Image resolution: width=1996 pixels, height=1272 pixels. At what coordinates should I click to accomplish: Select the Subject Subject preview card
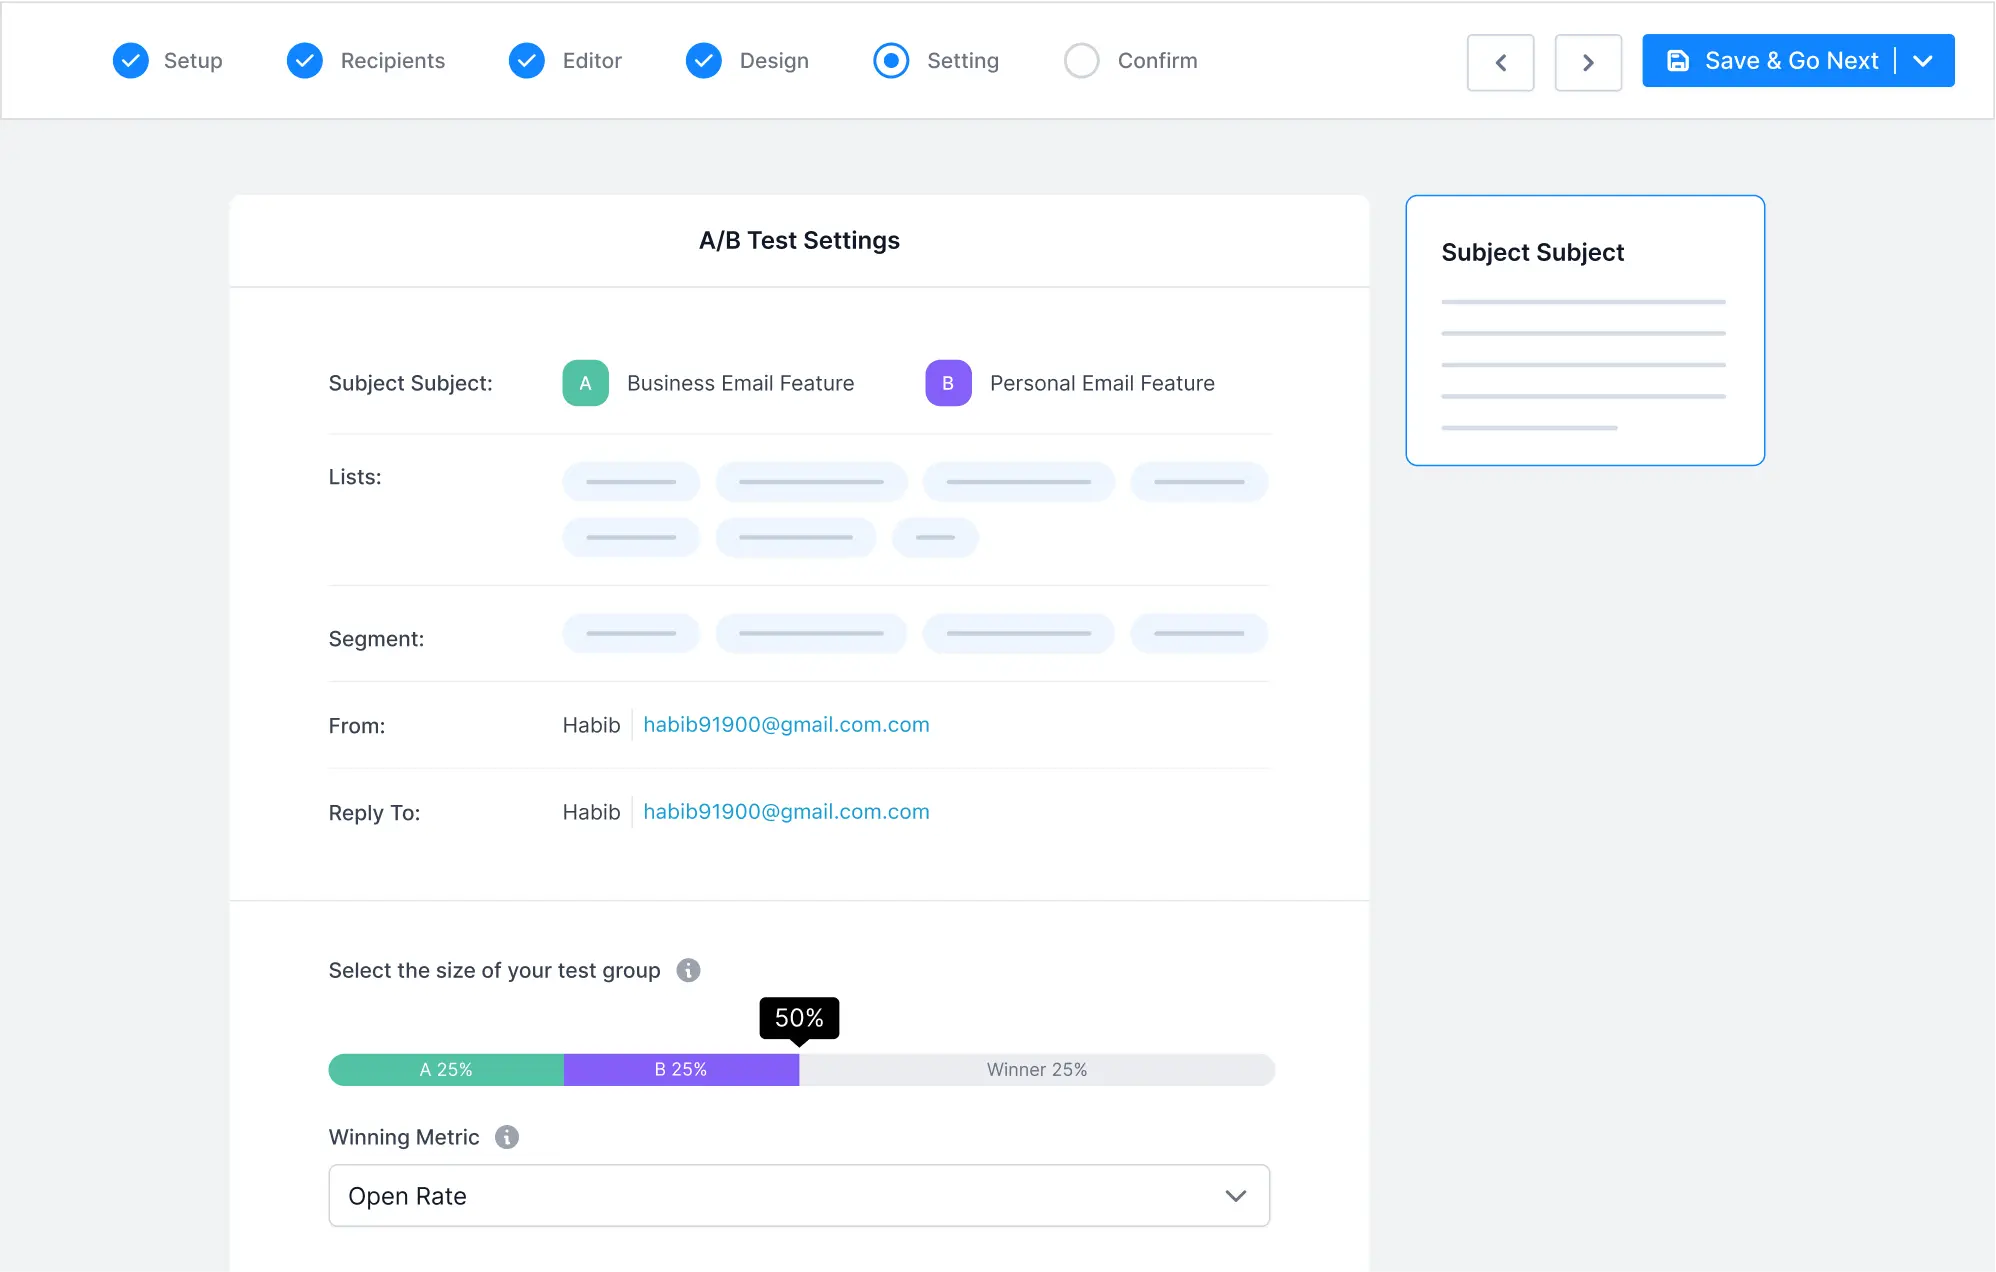tap(1585, 330)
